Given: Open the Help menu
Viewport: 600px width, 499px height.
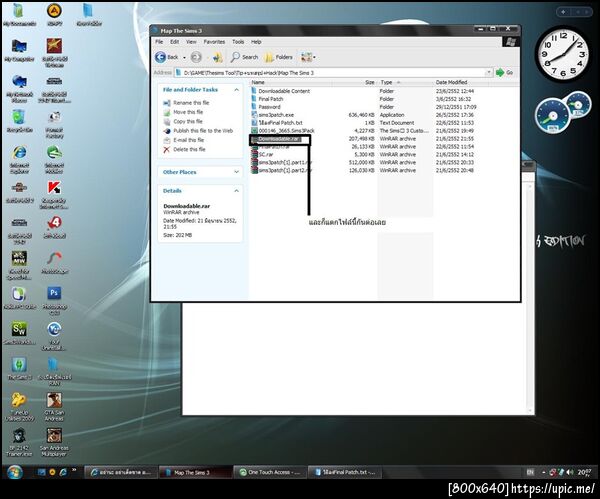Looking at the screenshot, I should 256,42.
